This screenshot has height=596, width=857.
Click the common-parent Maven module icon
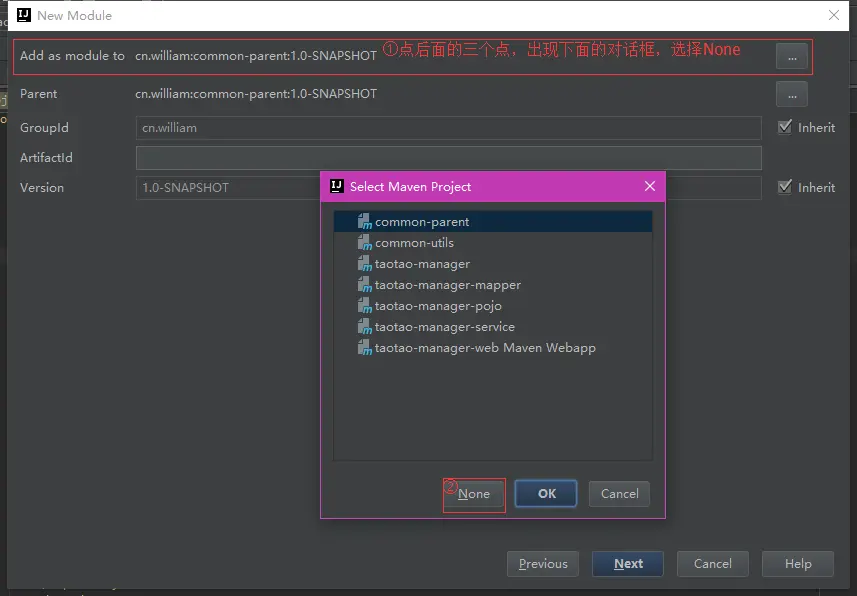click(365, 221)
